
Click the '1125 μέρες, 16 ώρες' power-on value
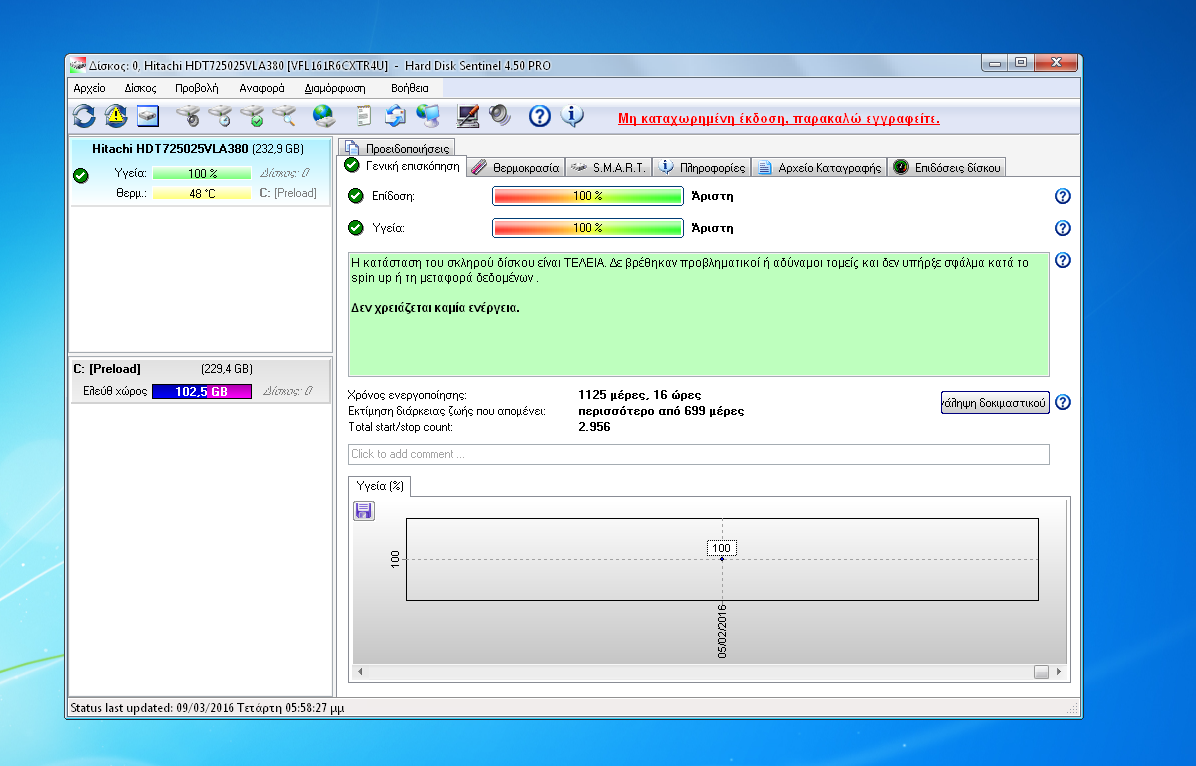(639, 394)
